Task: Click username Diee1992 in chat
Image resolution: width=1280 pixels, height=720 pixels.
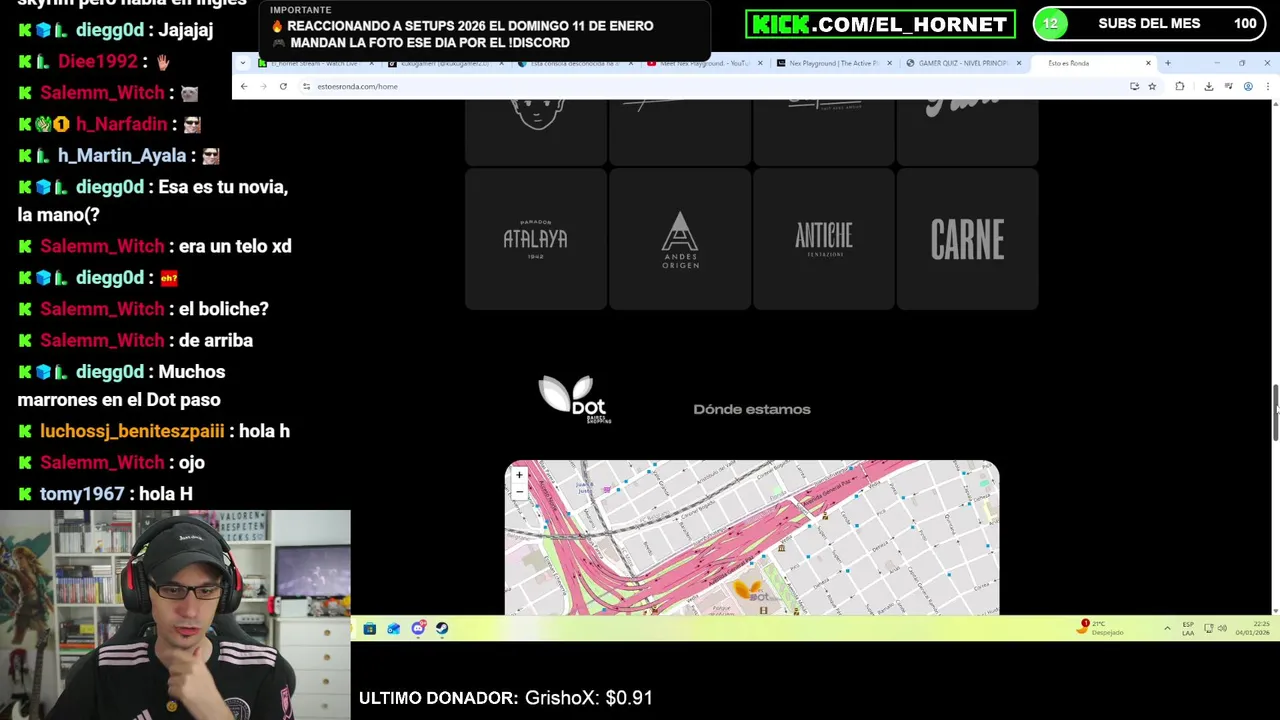Action: click(x=97, y=61)
